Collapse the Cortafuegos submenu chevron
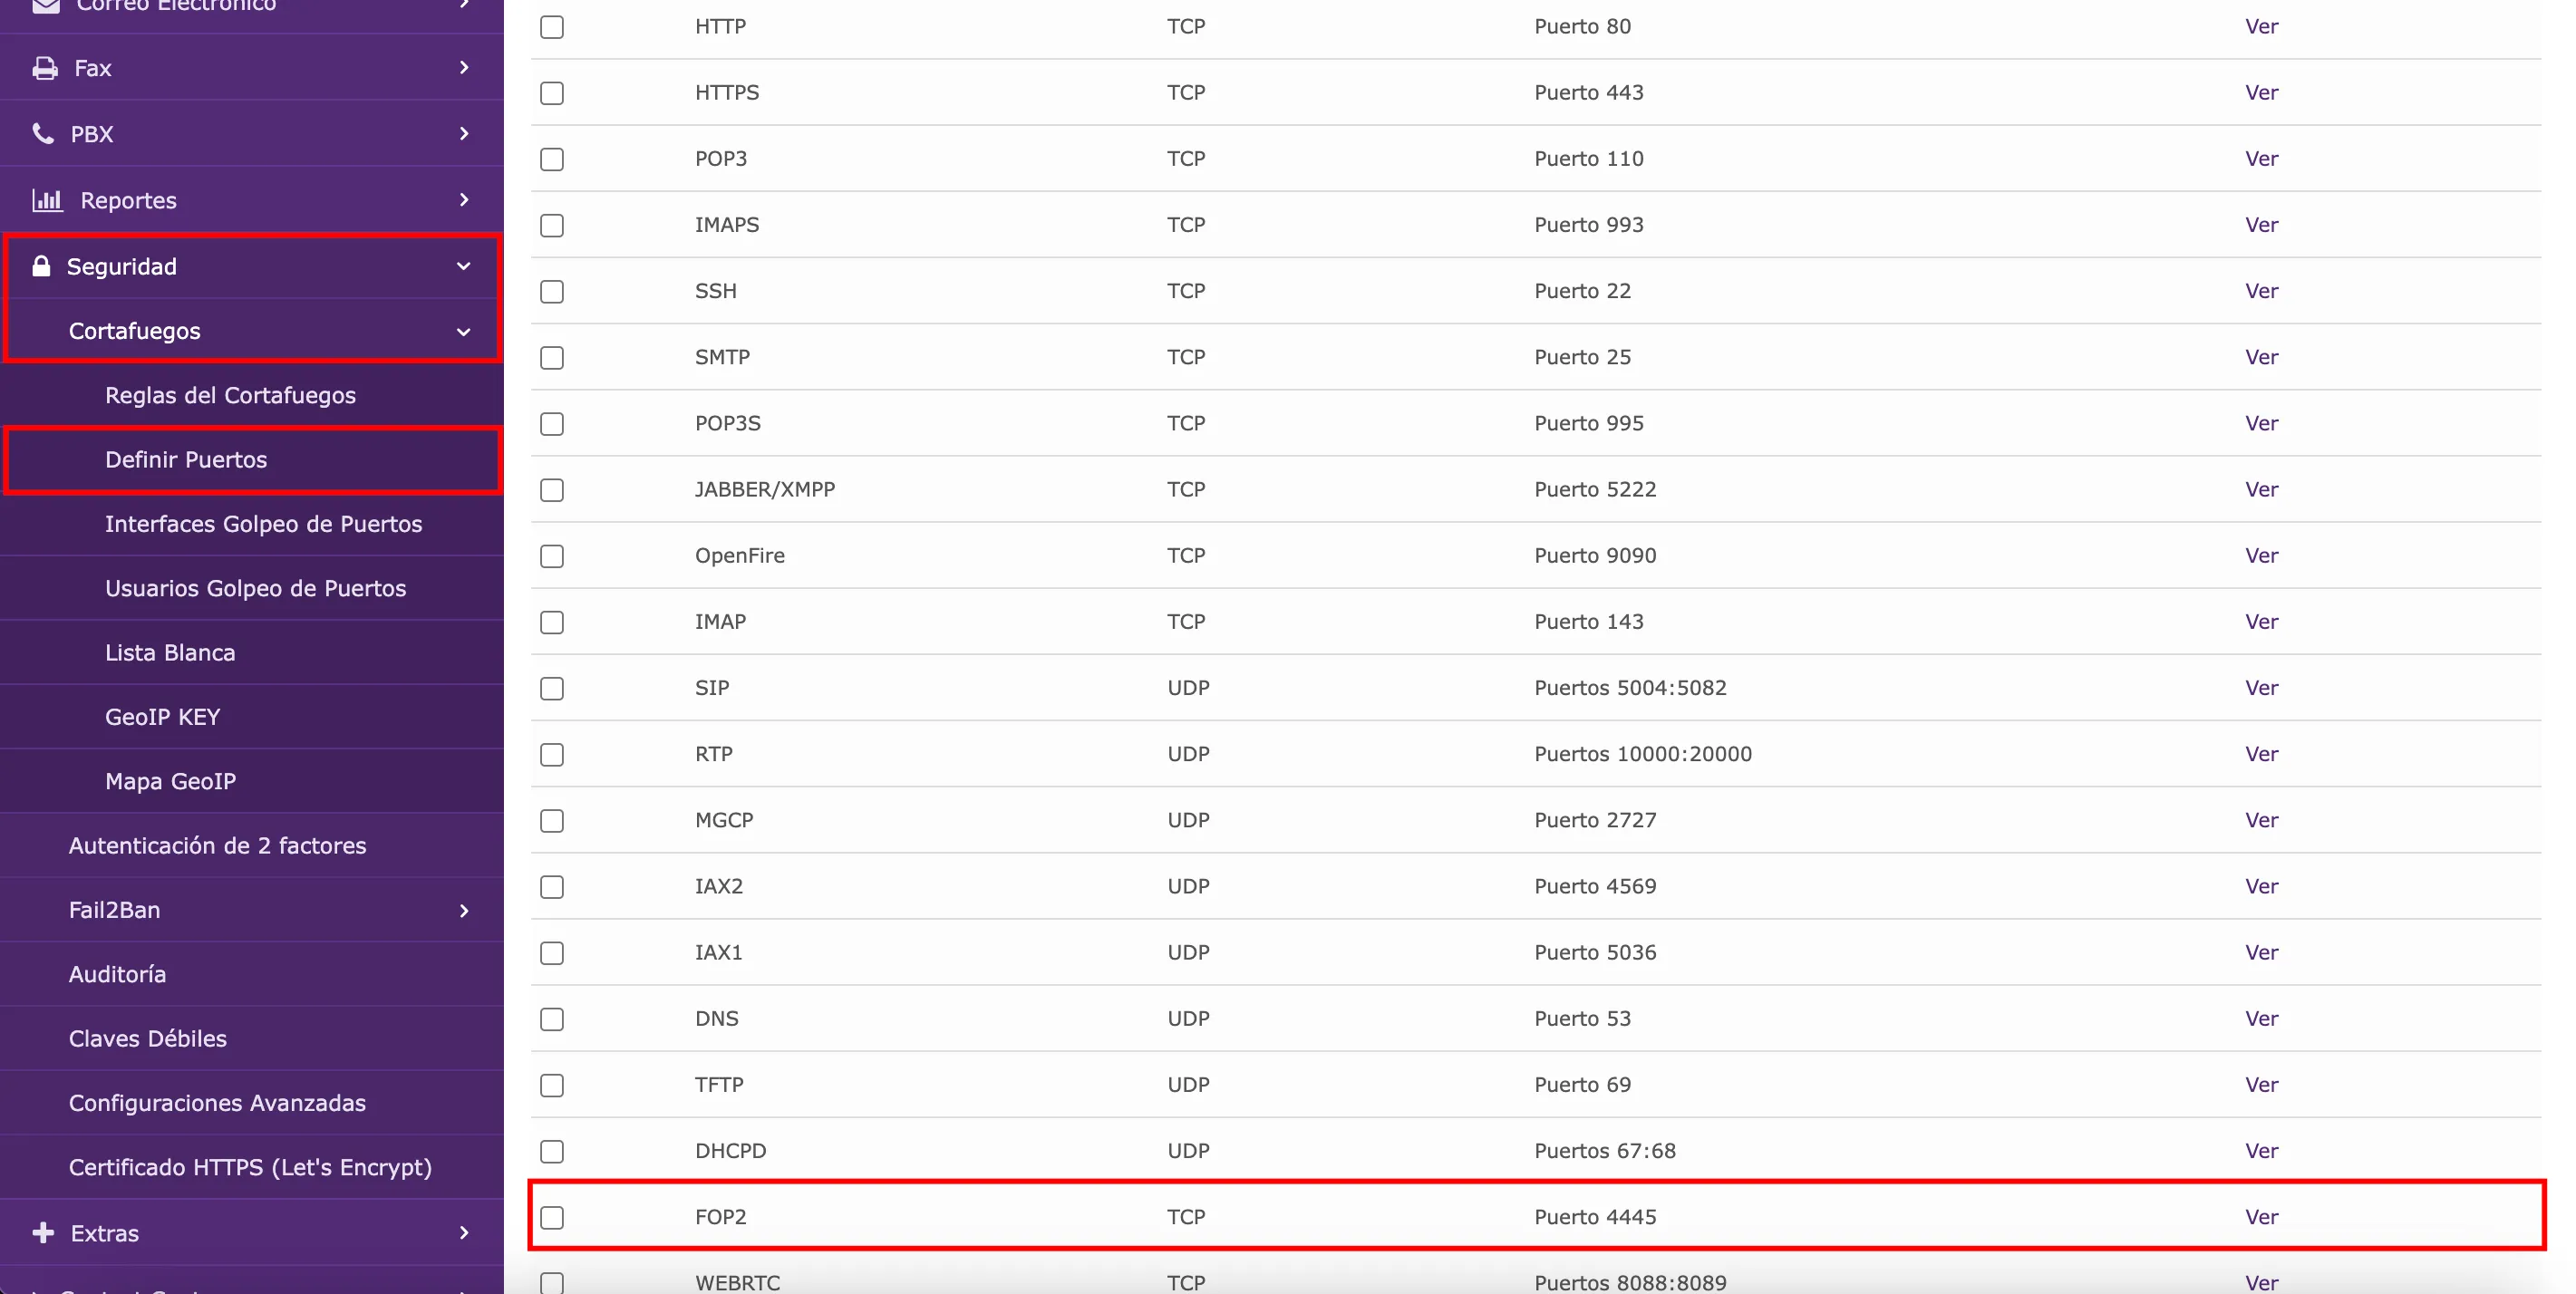This screenshot has width=2576, height=1294. pos(464,331)
